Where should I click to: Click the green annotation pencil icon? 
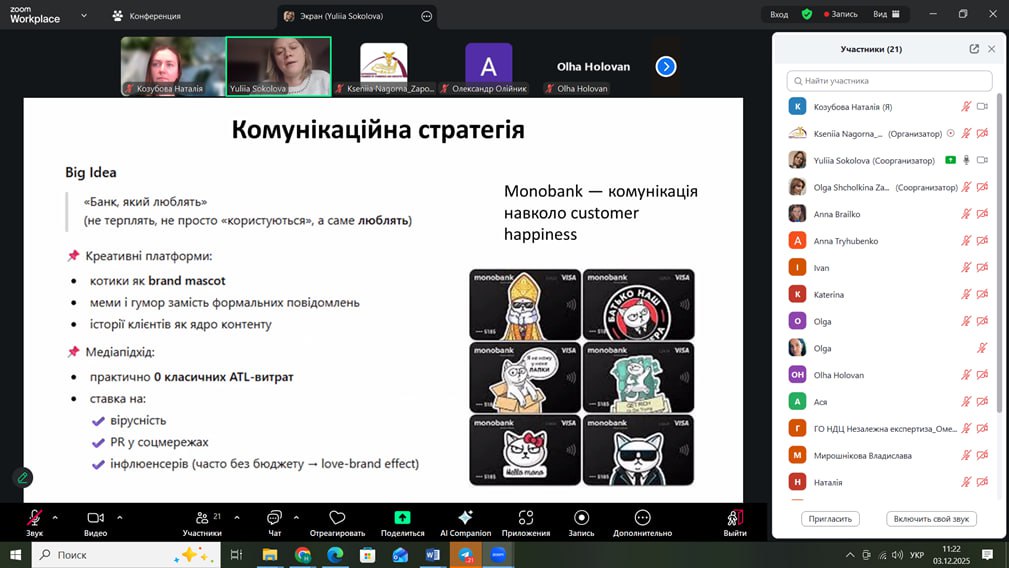23,478
